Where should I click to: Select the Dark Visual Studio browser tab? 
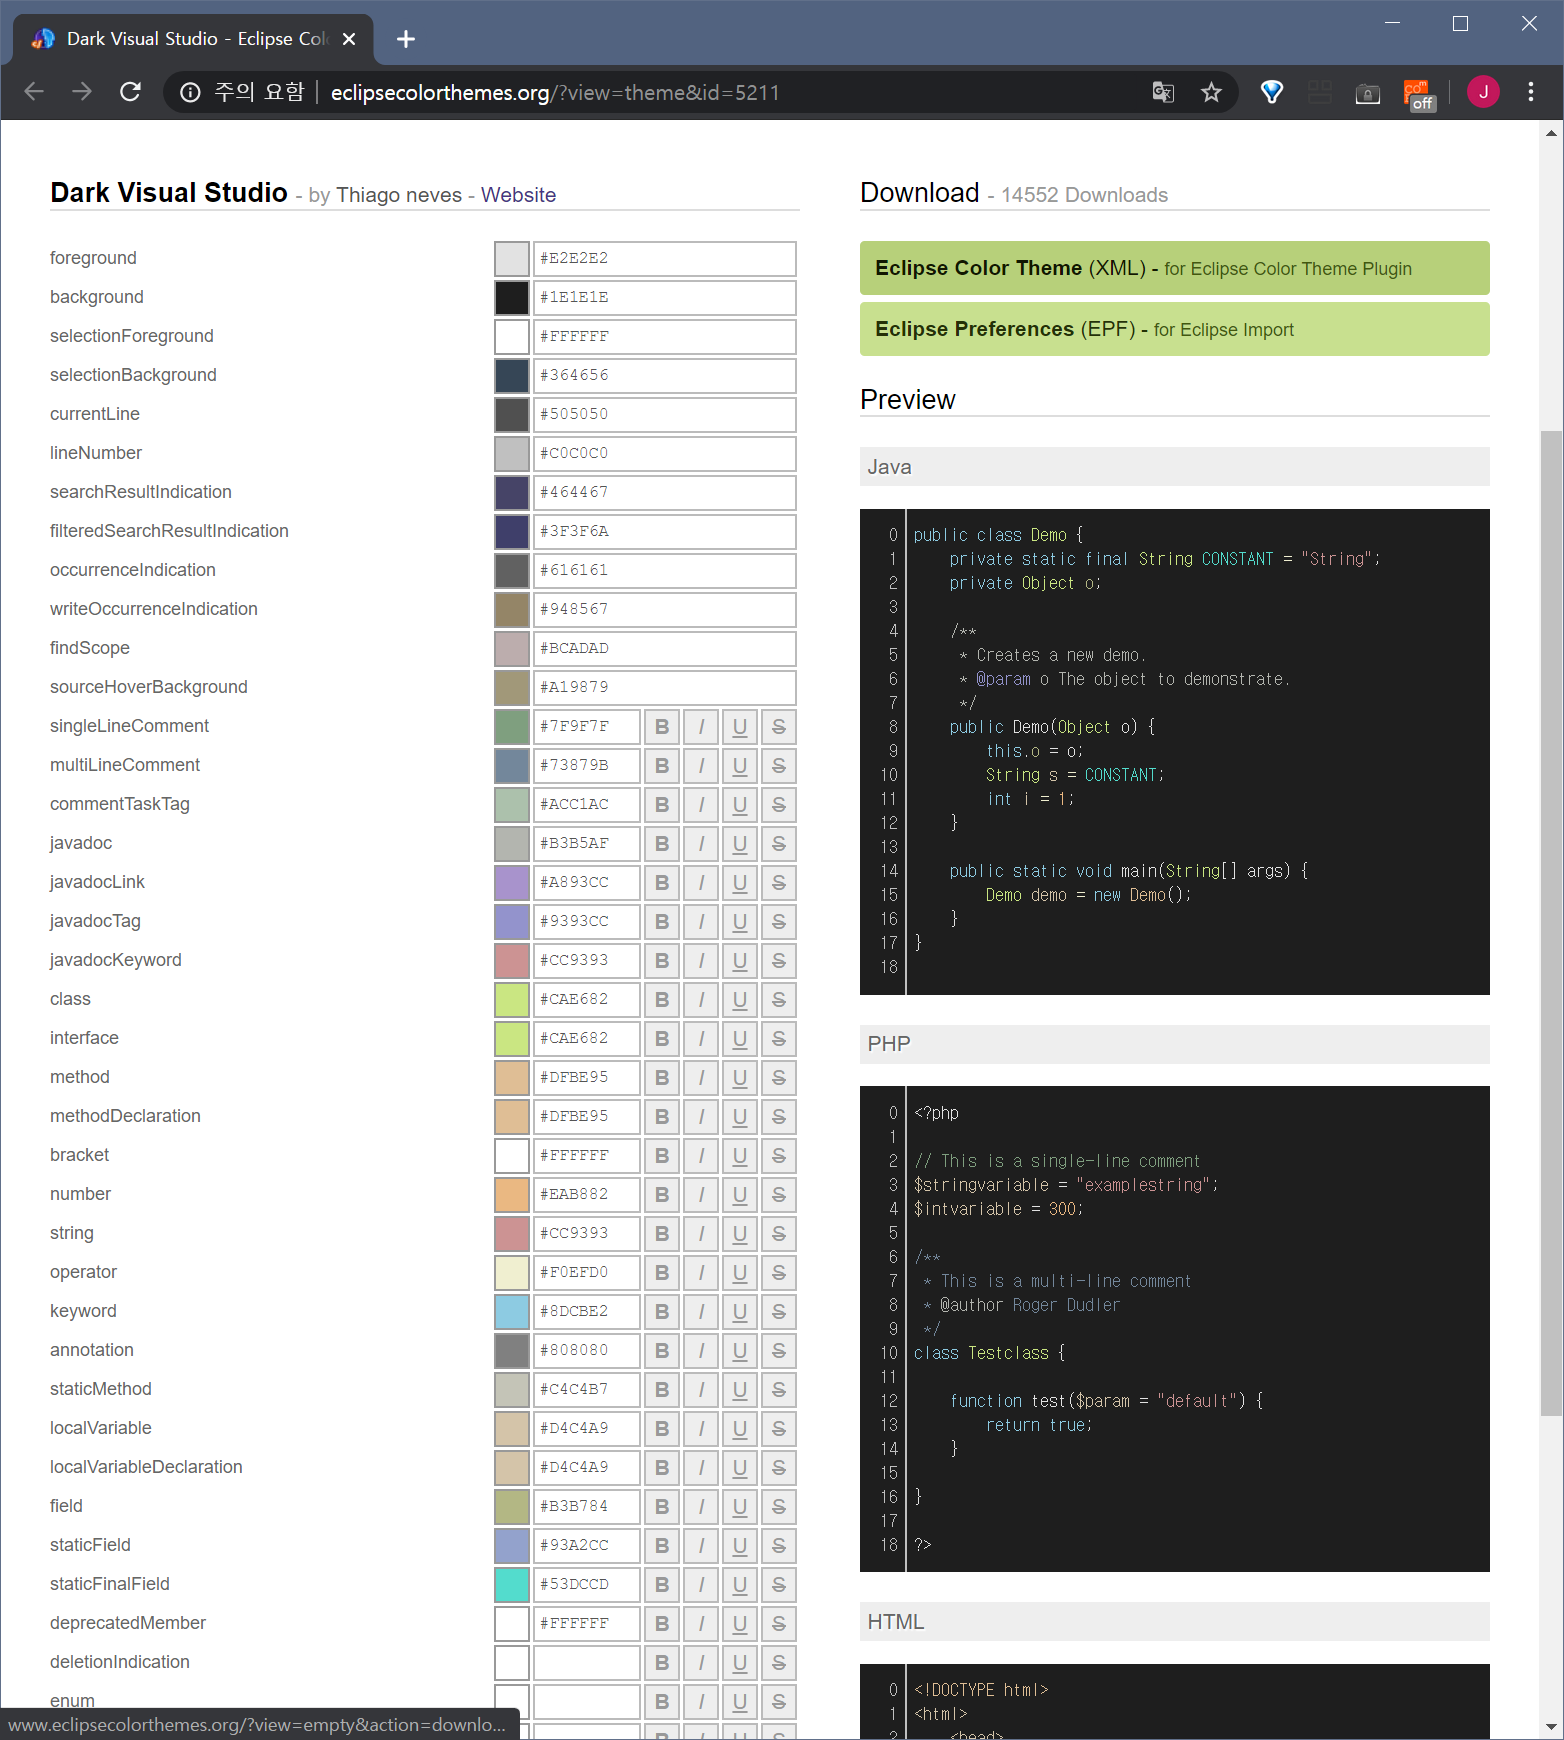pos(193,39)
